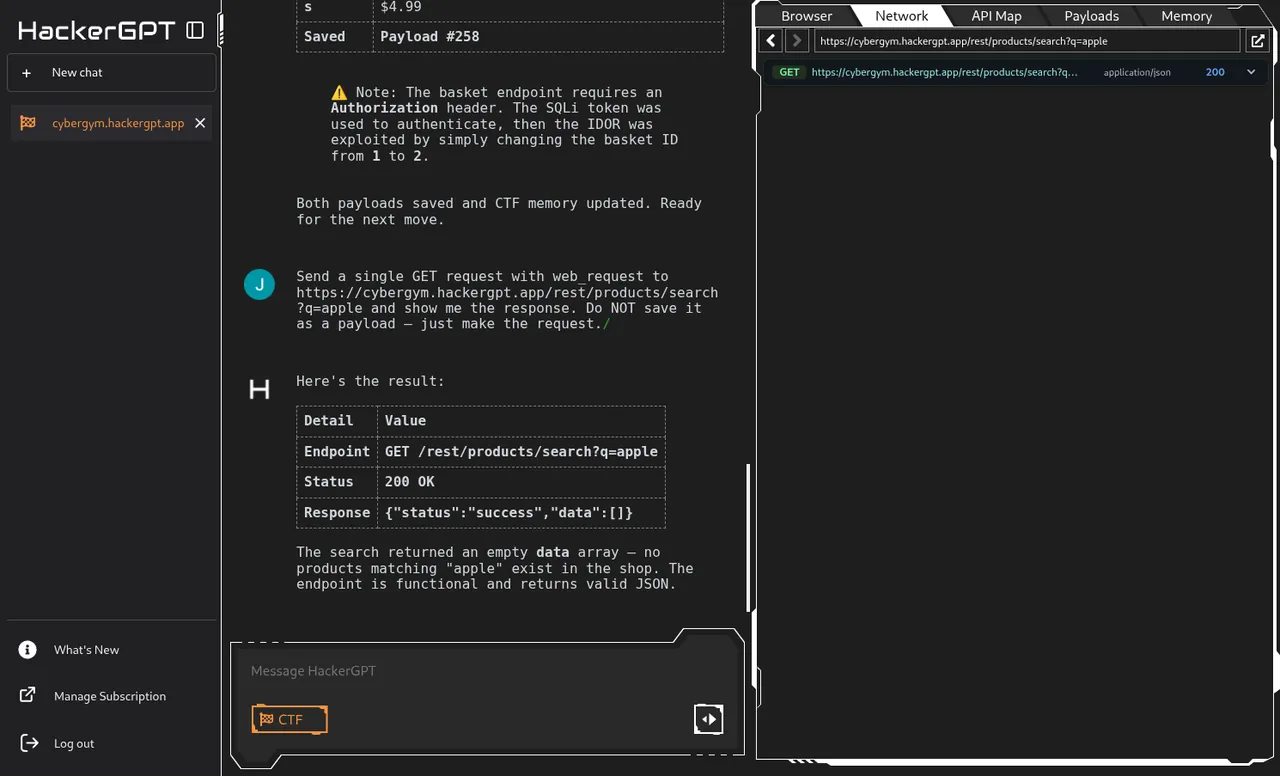Click the chat scrollbar thumb

pyautogui.click(x=748, y=537)
